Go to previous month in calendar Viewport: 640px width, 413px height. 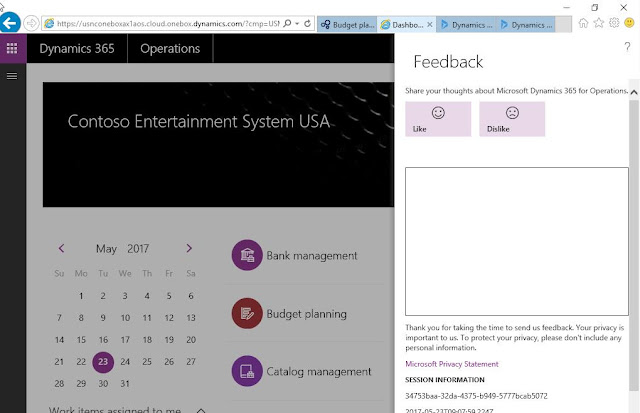point(61,248)
